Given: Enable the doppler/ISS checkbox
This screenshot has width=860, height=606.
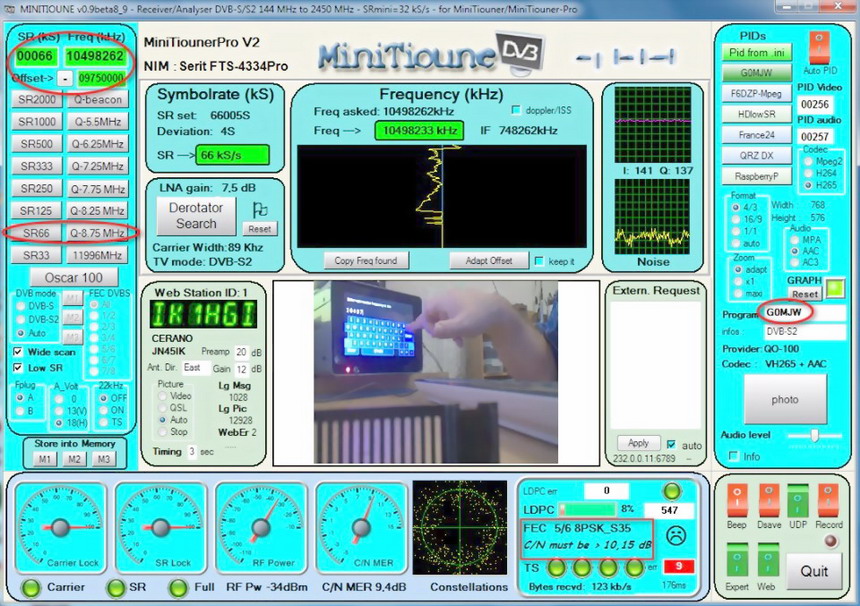Looking at the screenshot, I should 516,110.
